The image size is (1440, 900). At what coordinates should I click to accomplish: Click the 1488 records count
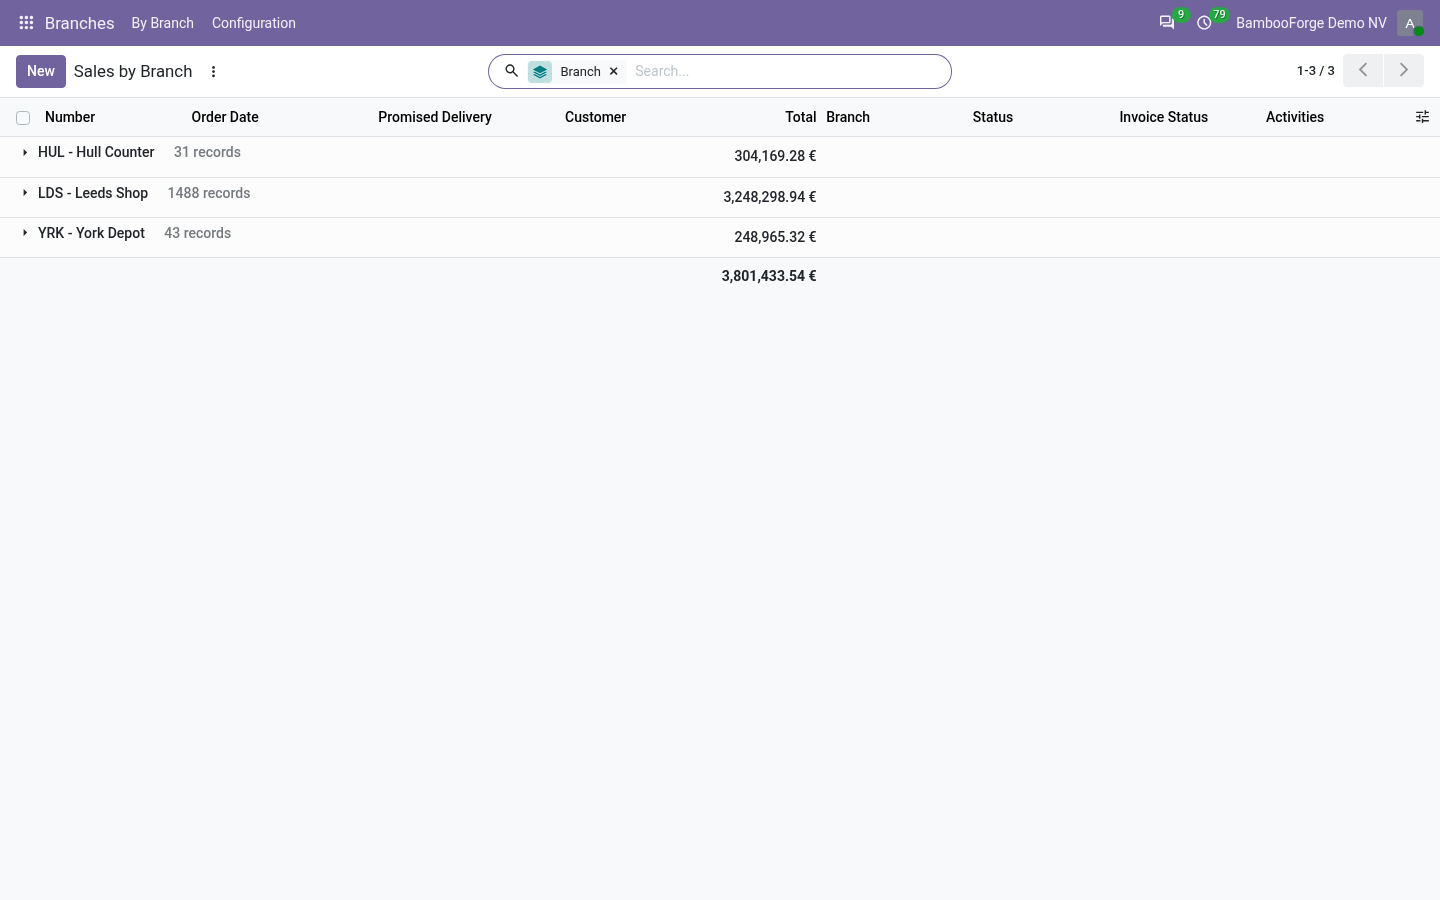coord(209,193)
